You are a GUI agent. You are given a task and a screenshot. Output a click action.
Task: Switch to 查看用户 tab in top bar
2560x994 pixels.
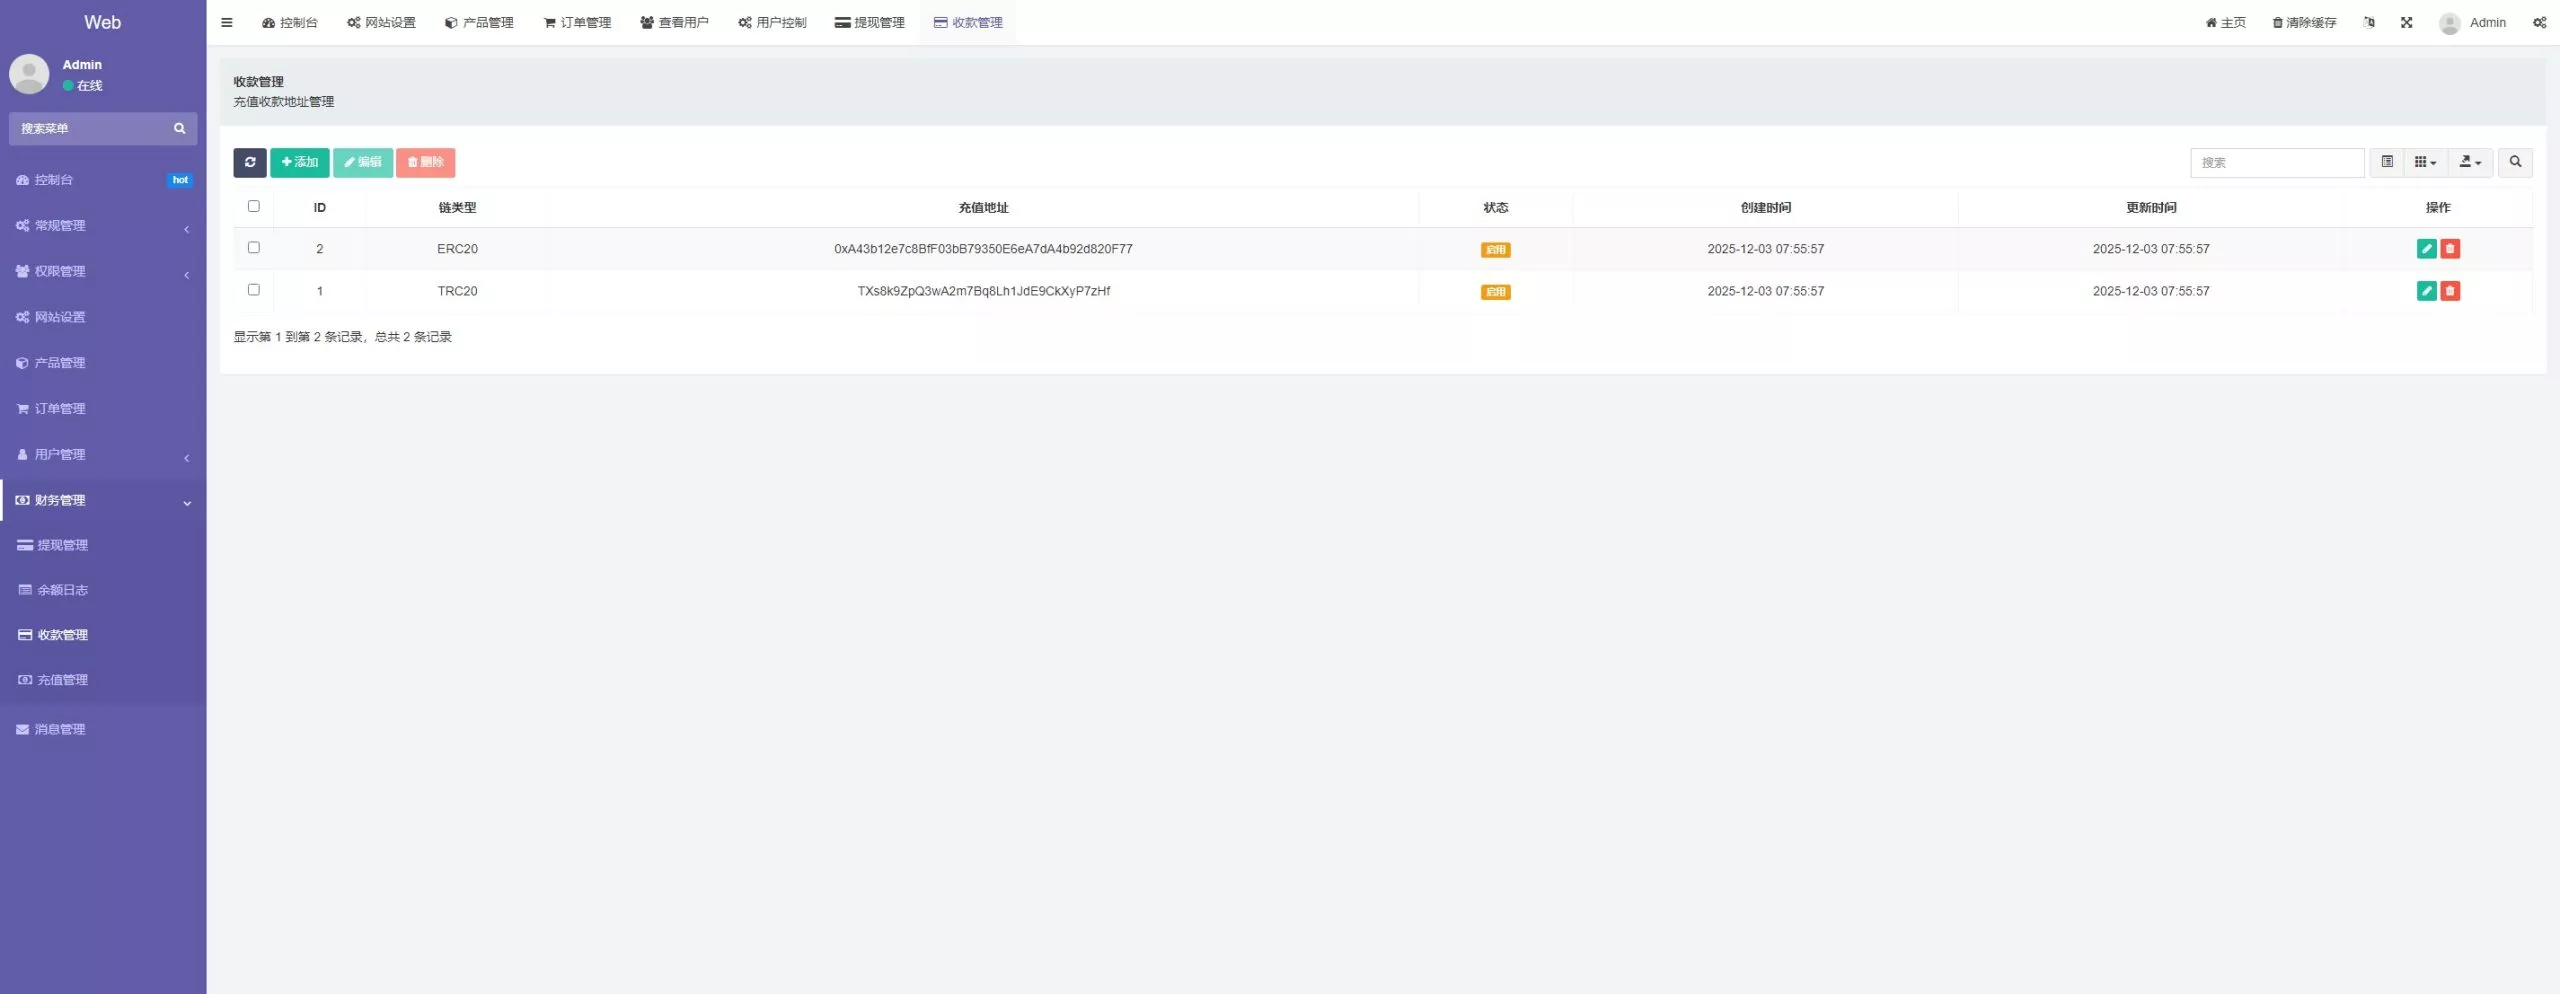click(x=674, y=22)
